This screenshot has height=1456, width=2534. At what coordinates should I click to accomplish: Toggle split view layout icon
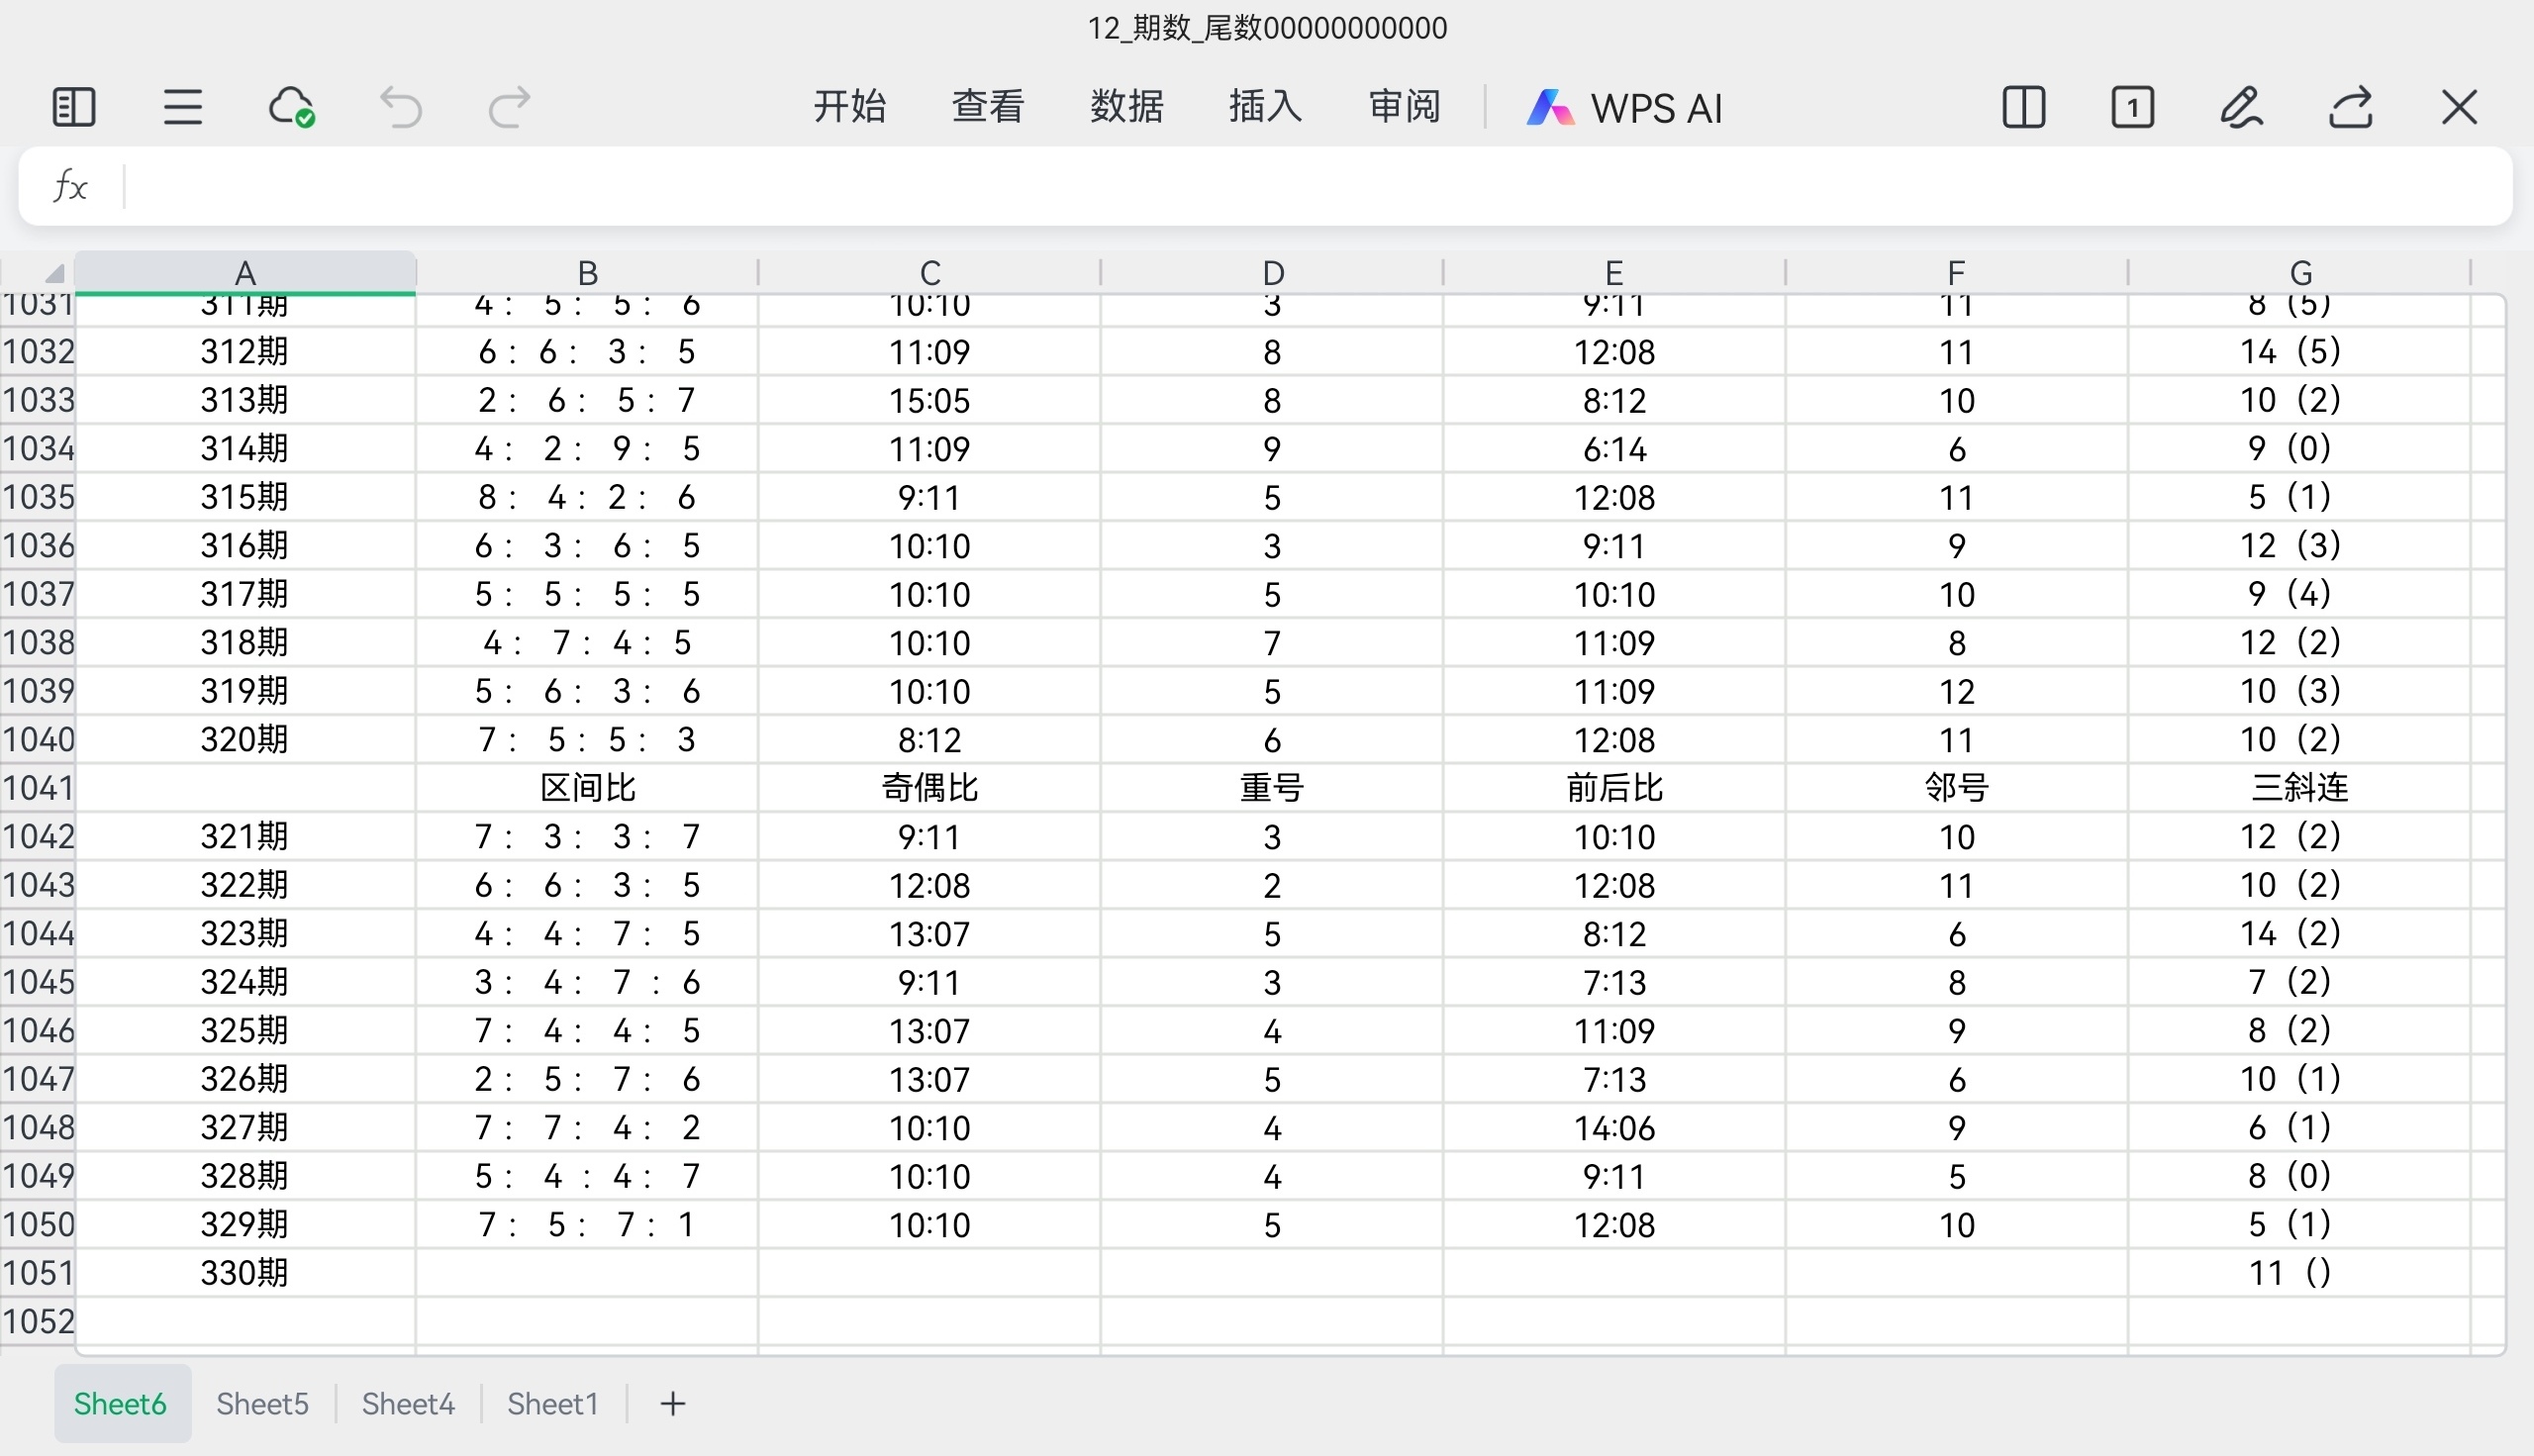(2024, 107)
